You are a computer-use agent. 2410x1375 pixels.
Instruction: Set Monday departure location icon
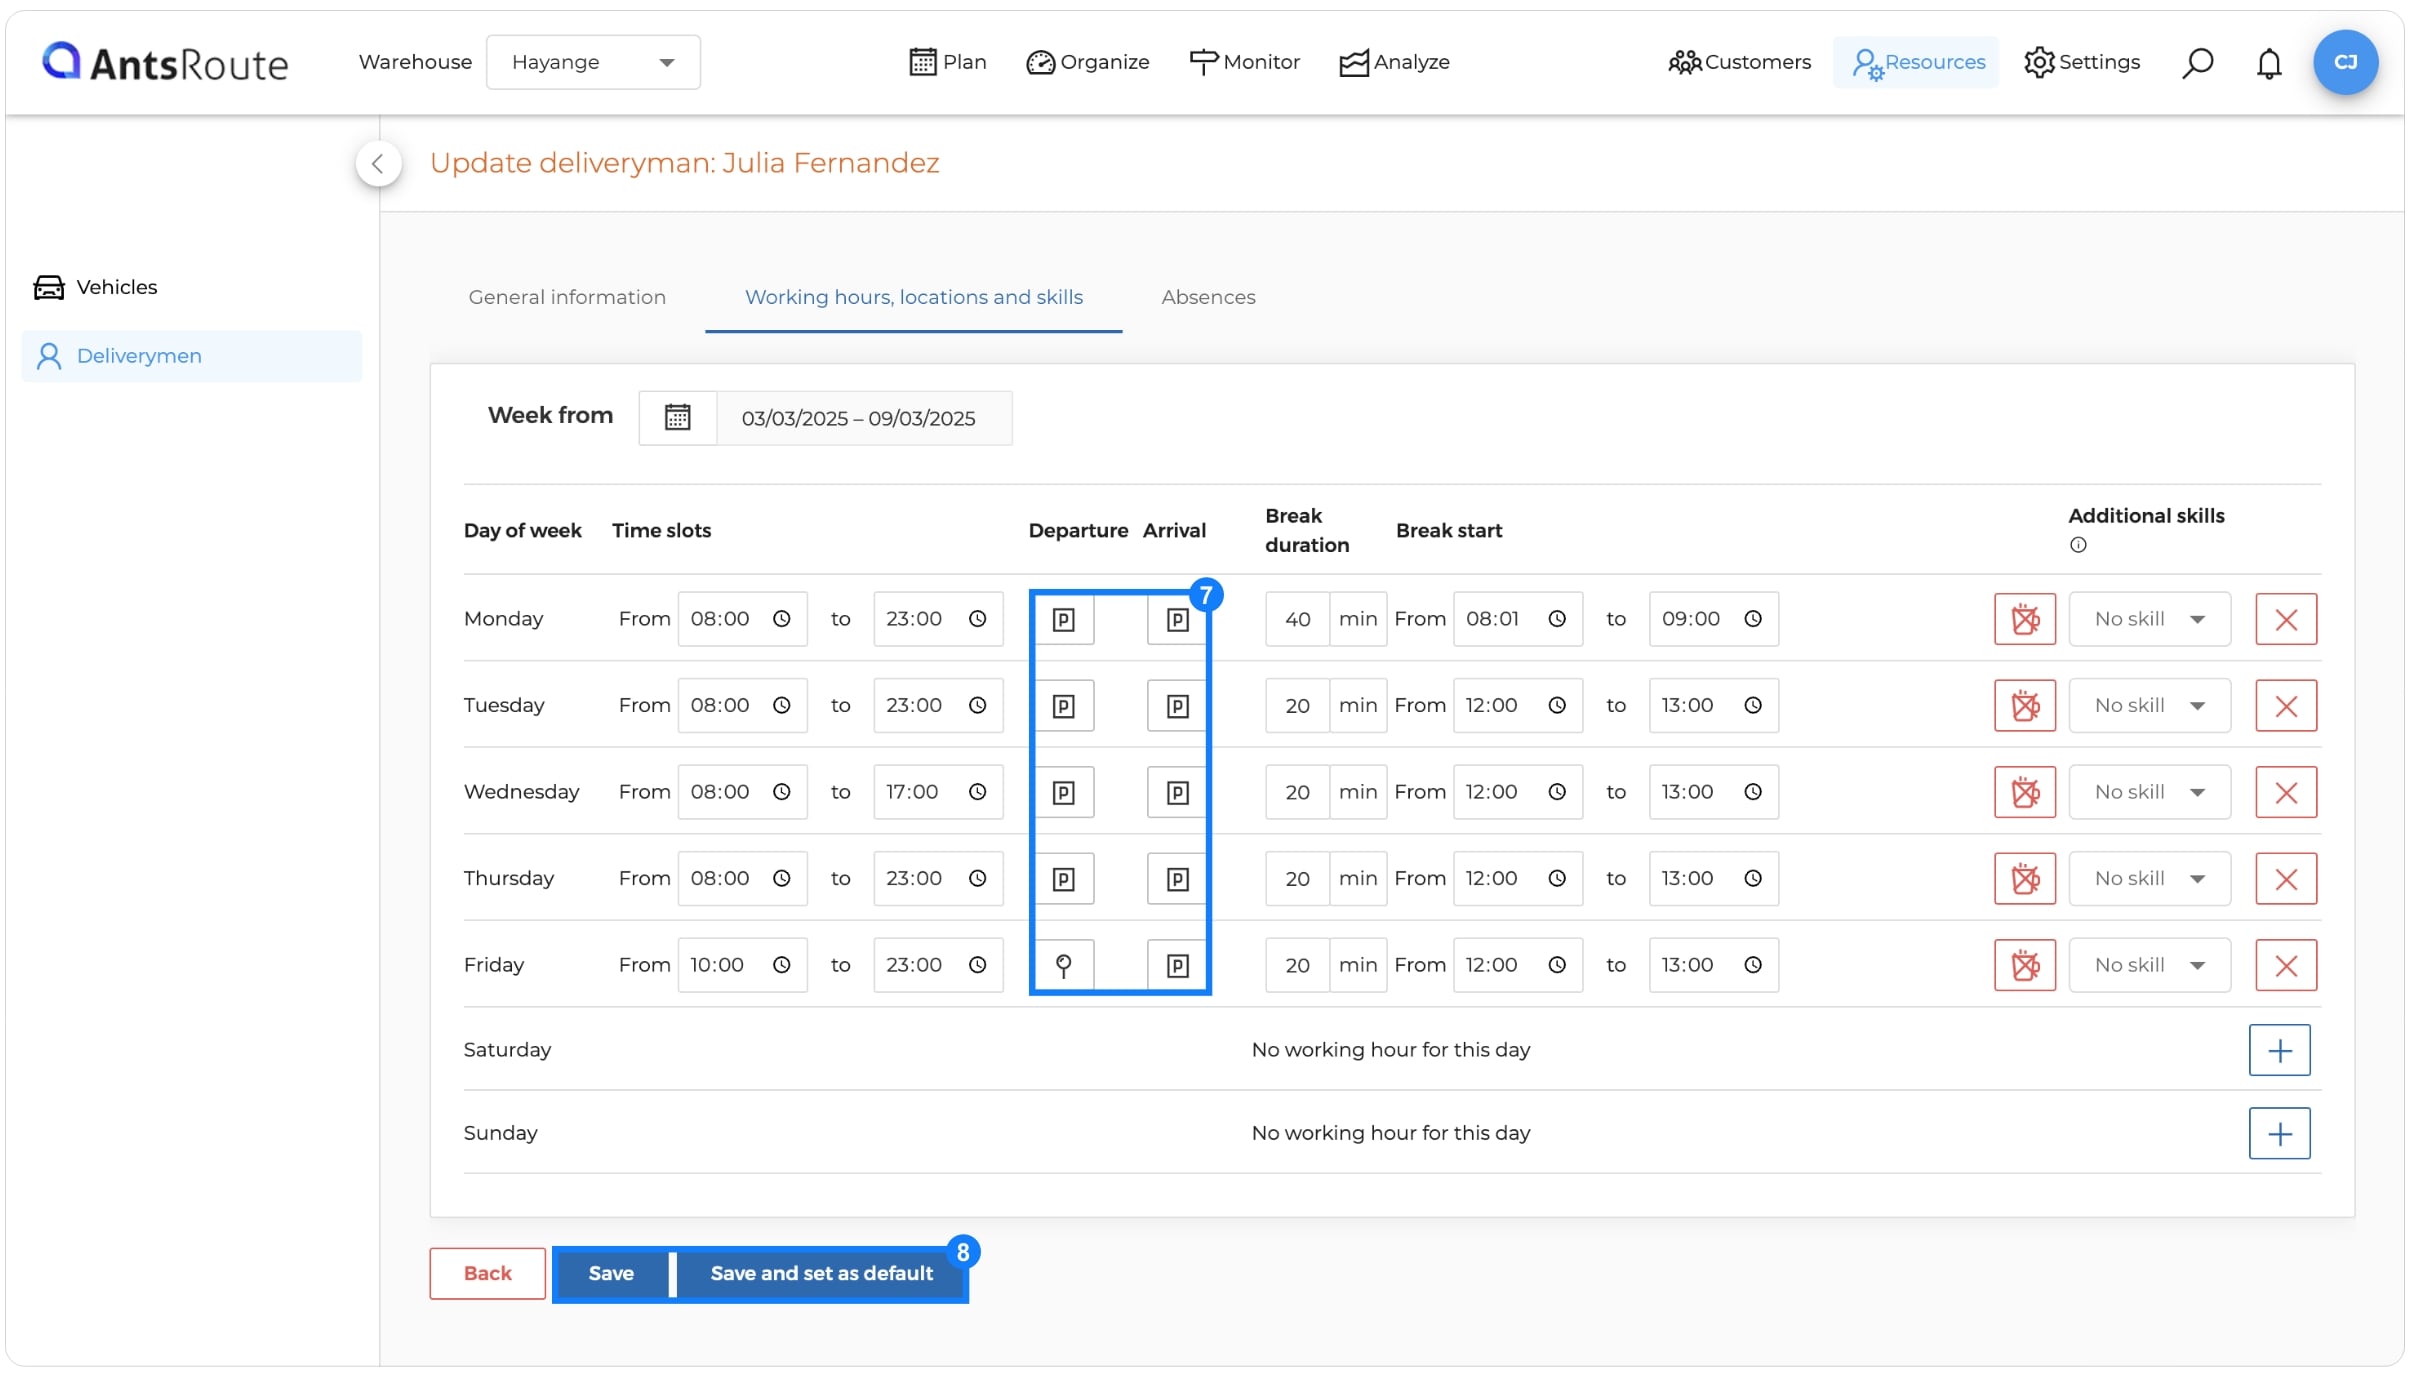coord(1064,620)
